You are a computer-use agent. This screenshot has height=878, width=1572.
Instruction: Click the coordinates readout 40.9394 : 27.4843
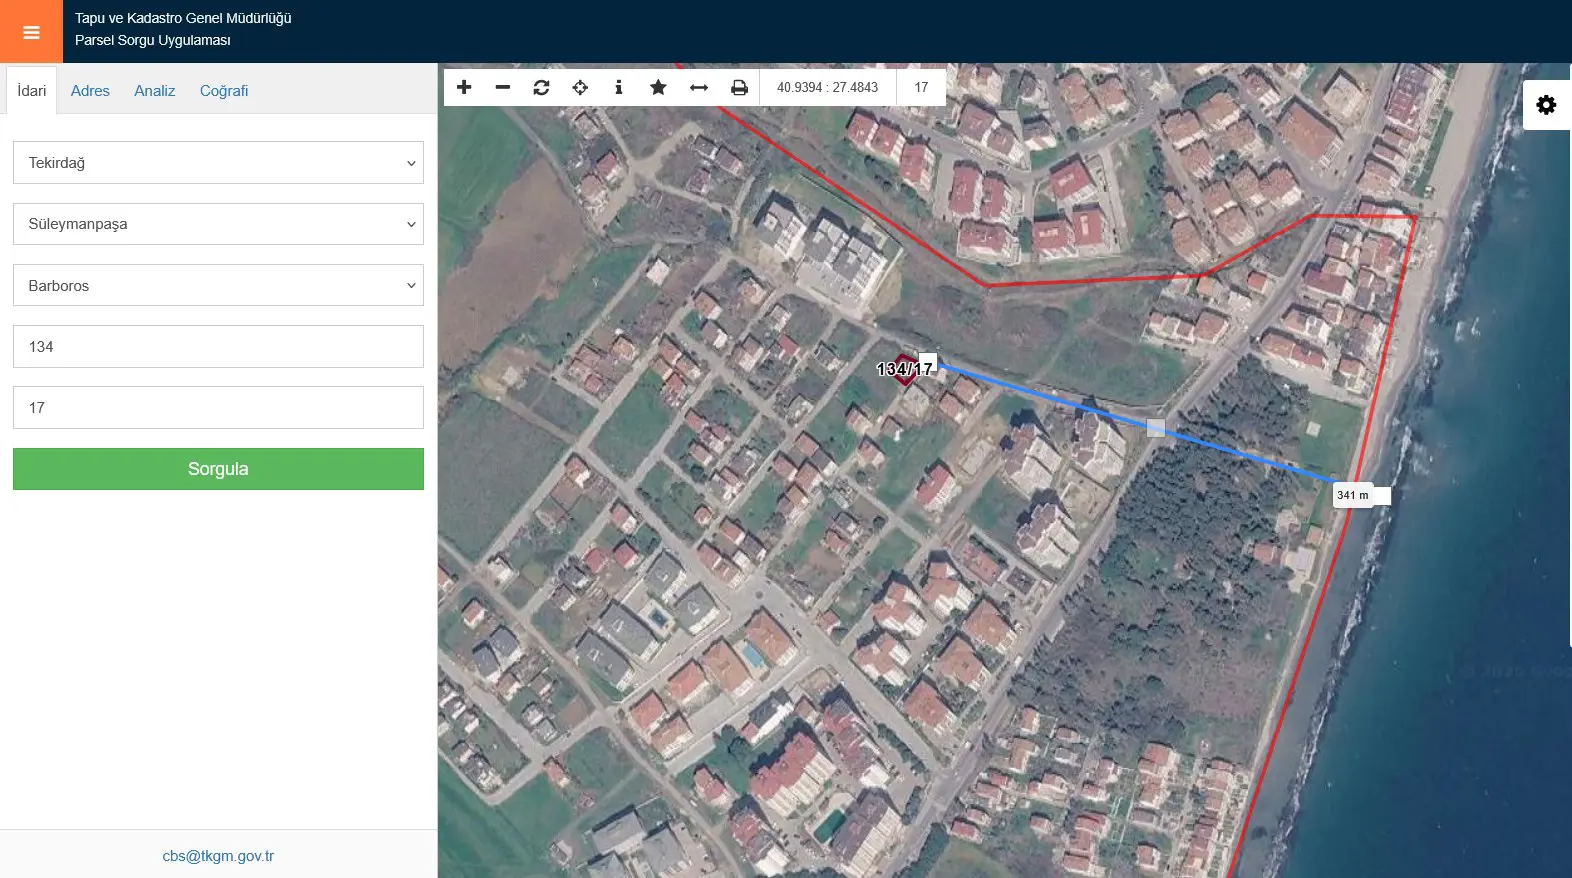point(827,87)
